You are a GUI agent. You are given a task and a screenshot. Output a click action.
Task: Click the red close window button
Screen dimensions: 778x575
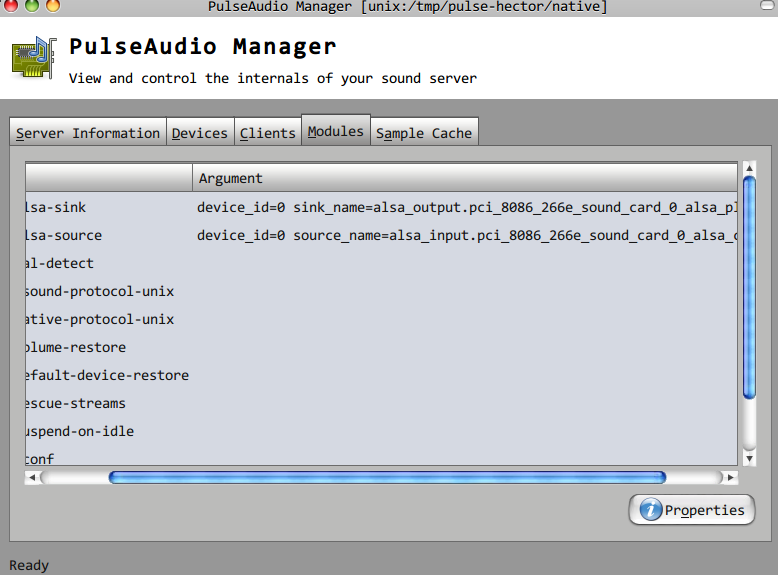(11, 5)
